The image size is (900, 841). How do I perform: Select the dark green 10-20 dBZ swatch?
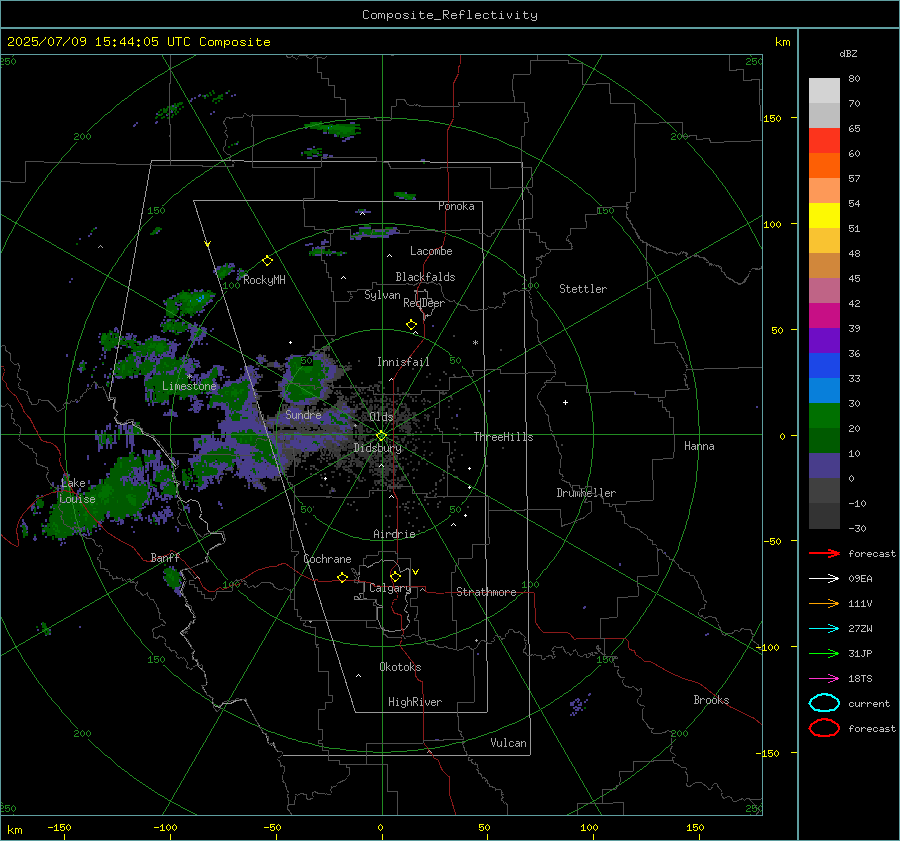(x=824, y=440)
